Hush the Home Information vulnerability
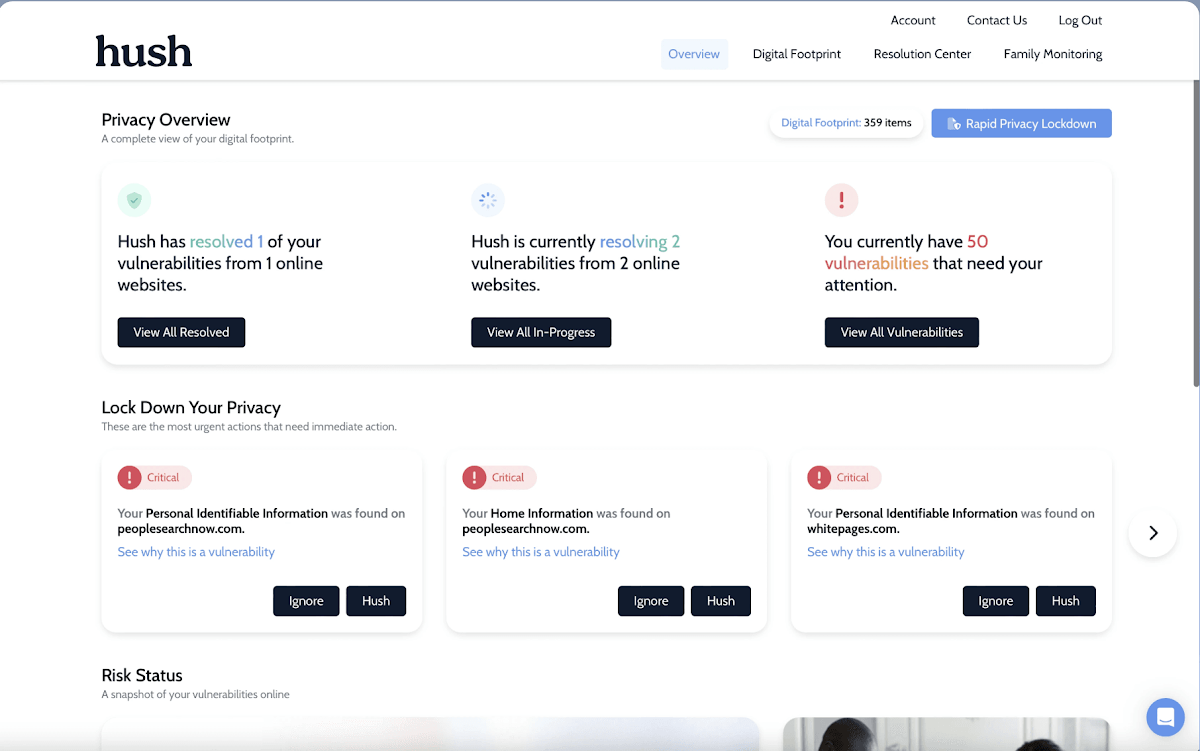This screenshot has height=751, width=1200. (721, 601)
